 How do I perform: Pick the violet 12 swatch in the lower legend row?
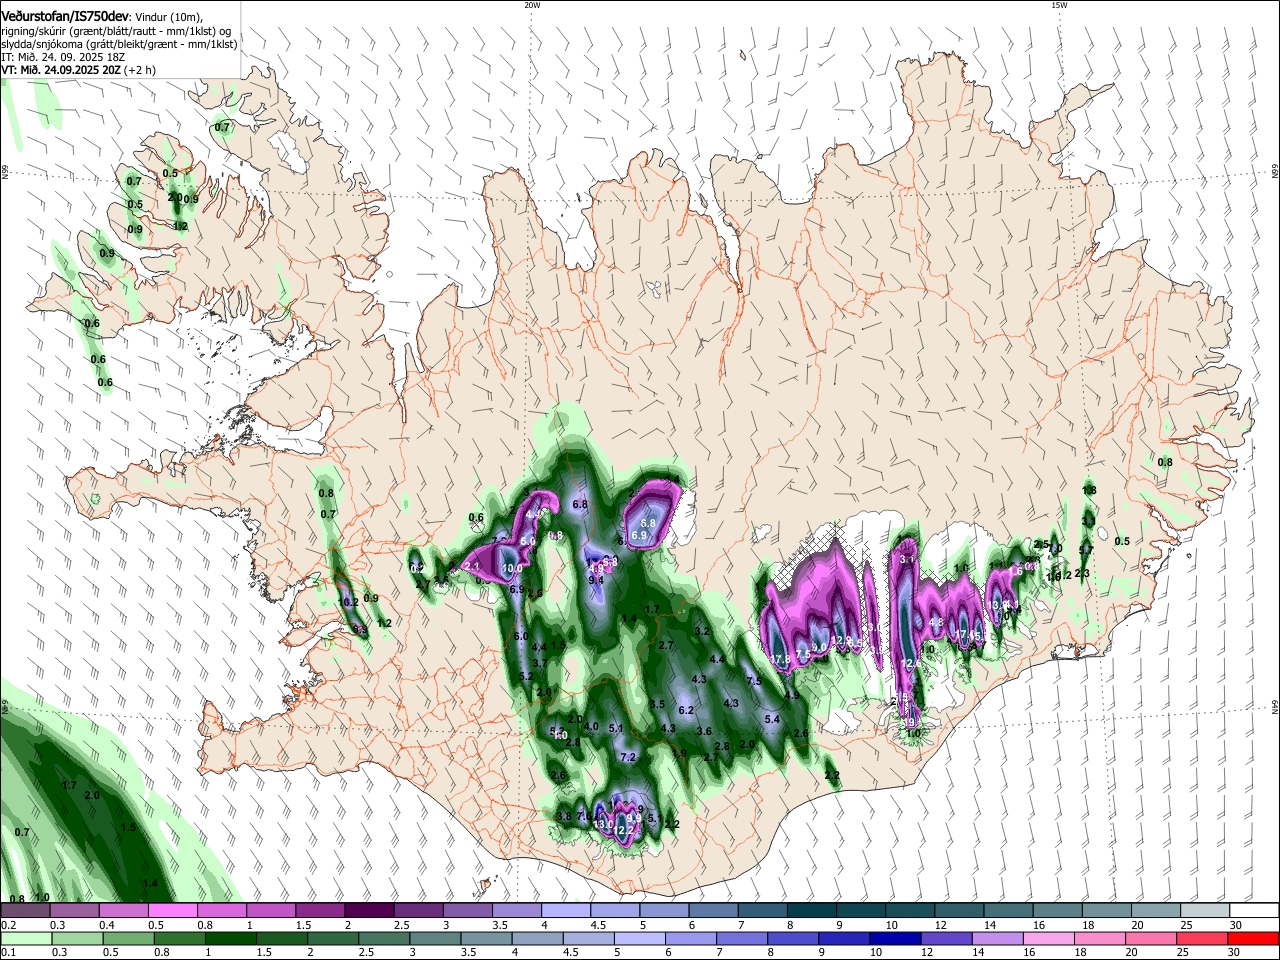tap(947, 938)
